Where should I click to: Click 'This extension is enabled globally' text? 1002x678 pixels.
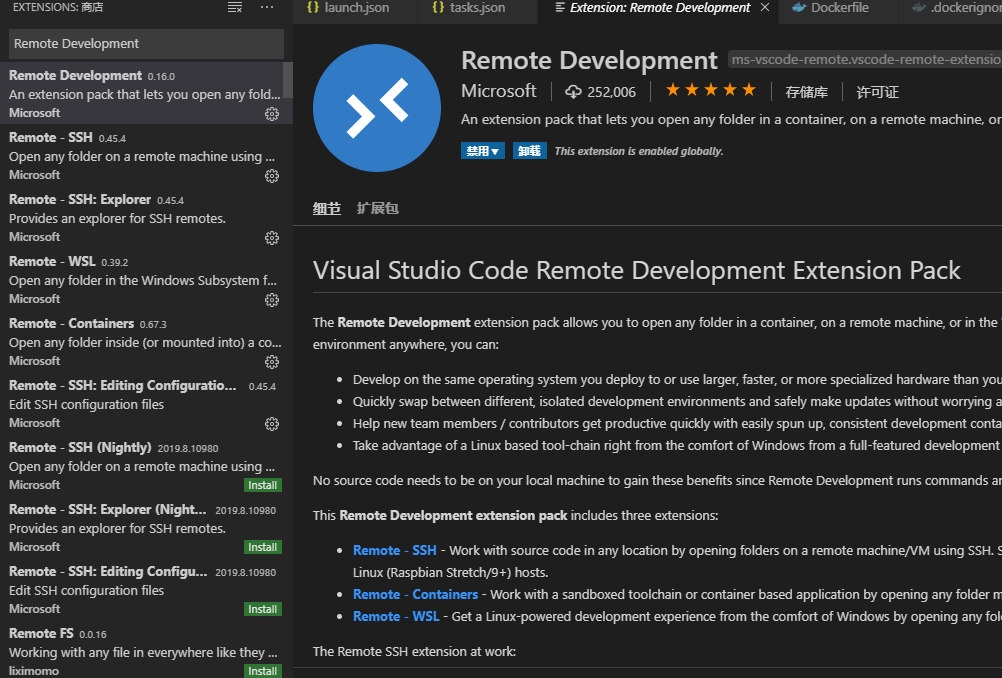click(638, 151)
